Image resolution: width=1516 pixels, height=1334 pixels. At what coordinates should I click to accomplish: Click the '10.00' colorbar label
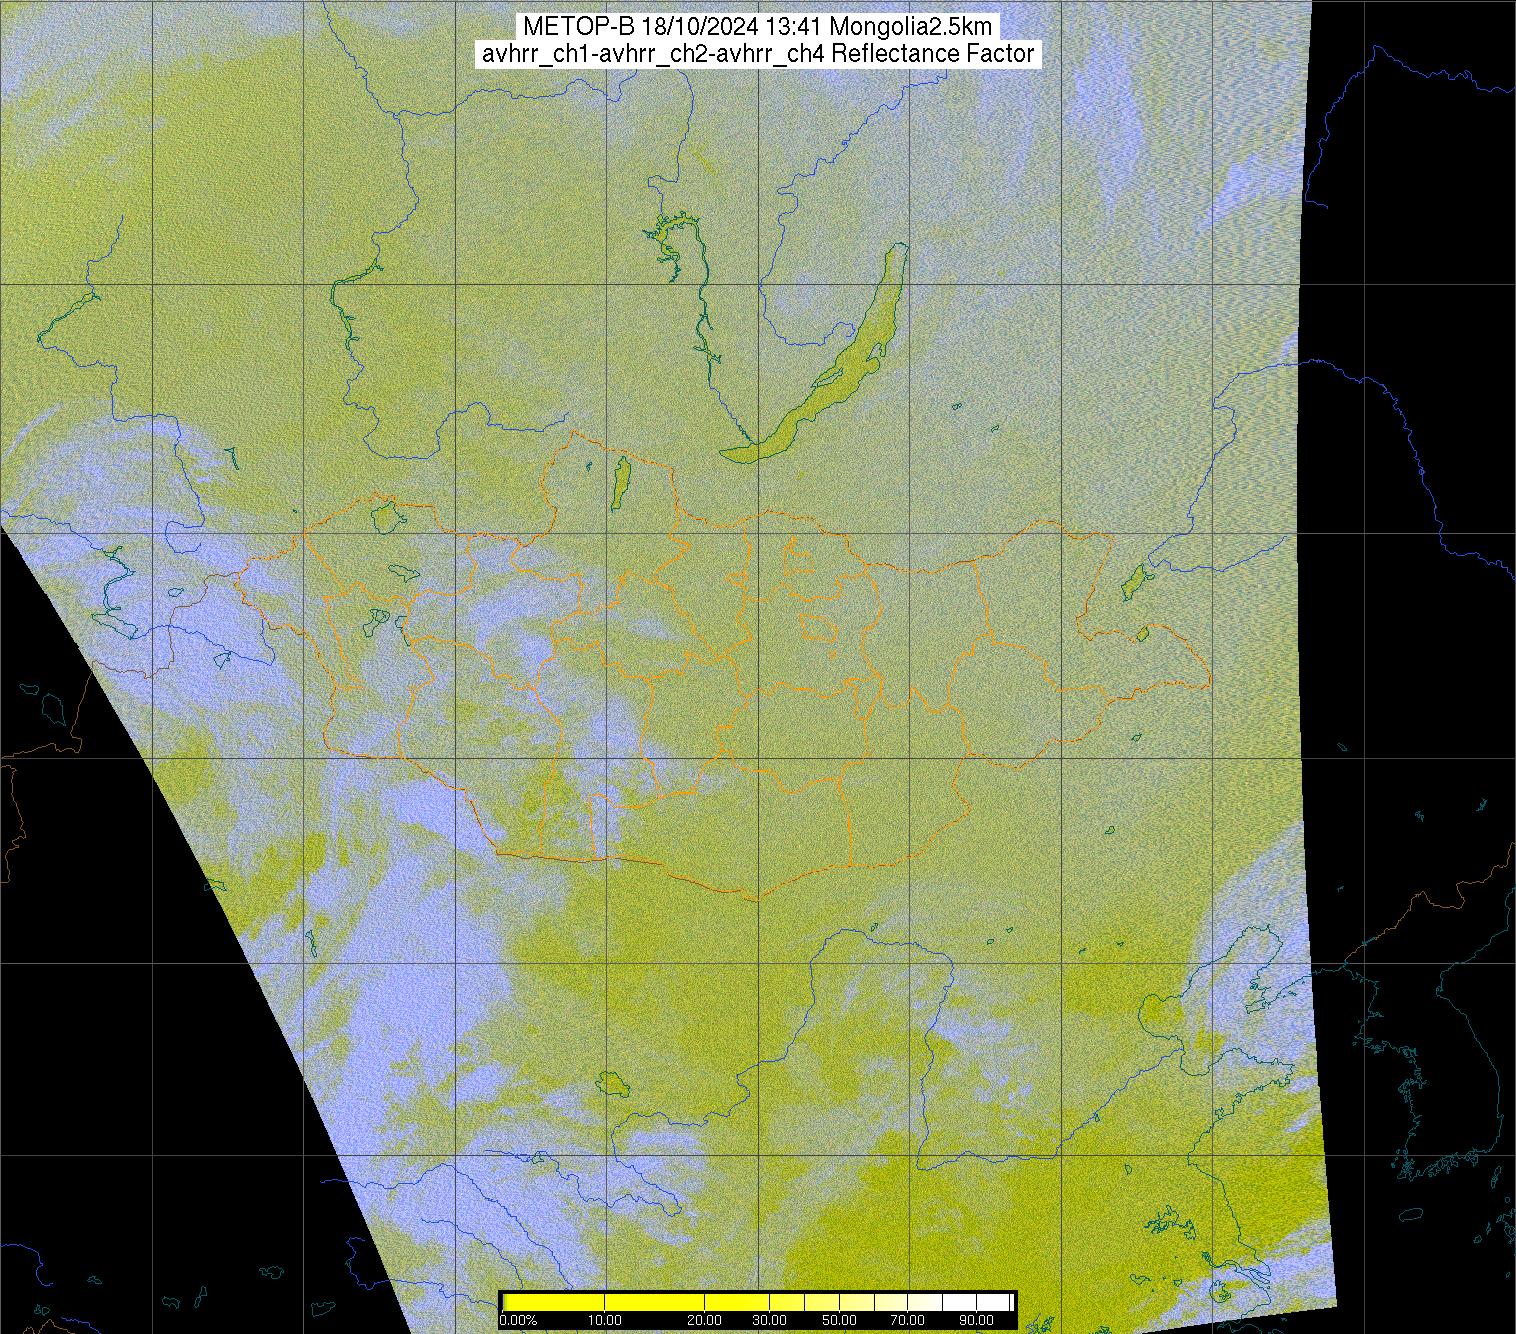point(605,1321)
